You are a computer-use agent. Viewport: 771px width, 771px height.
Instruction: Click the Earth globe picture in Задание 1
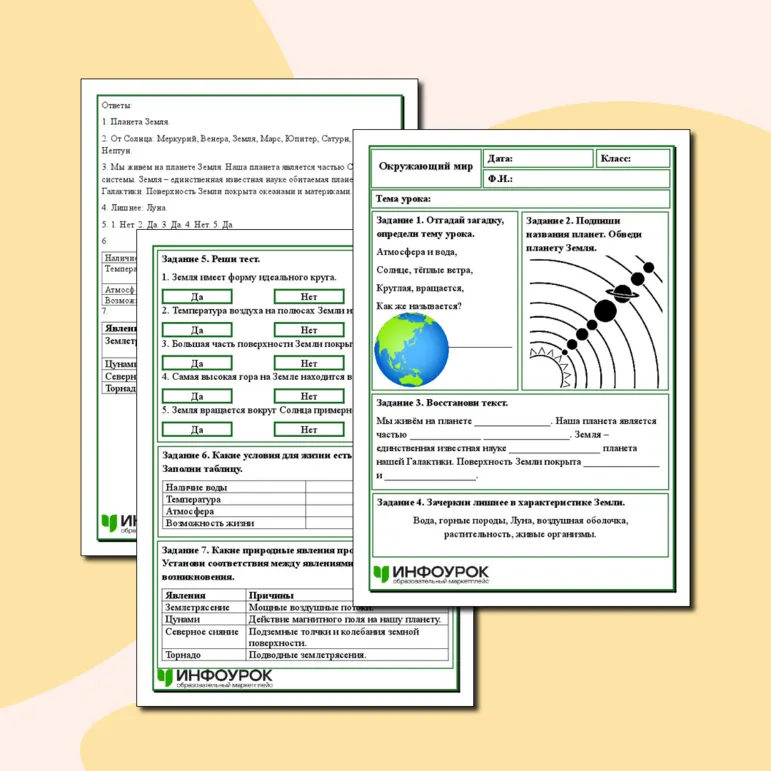[412, 350]
